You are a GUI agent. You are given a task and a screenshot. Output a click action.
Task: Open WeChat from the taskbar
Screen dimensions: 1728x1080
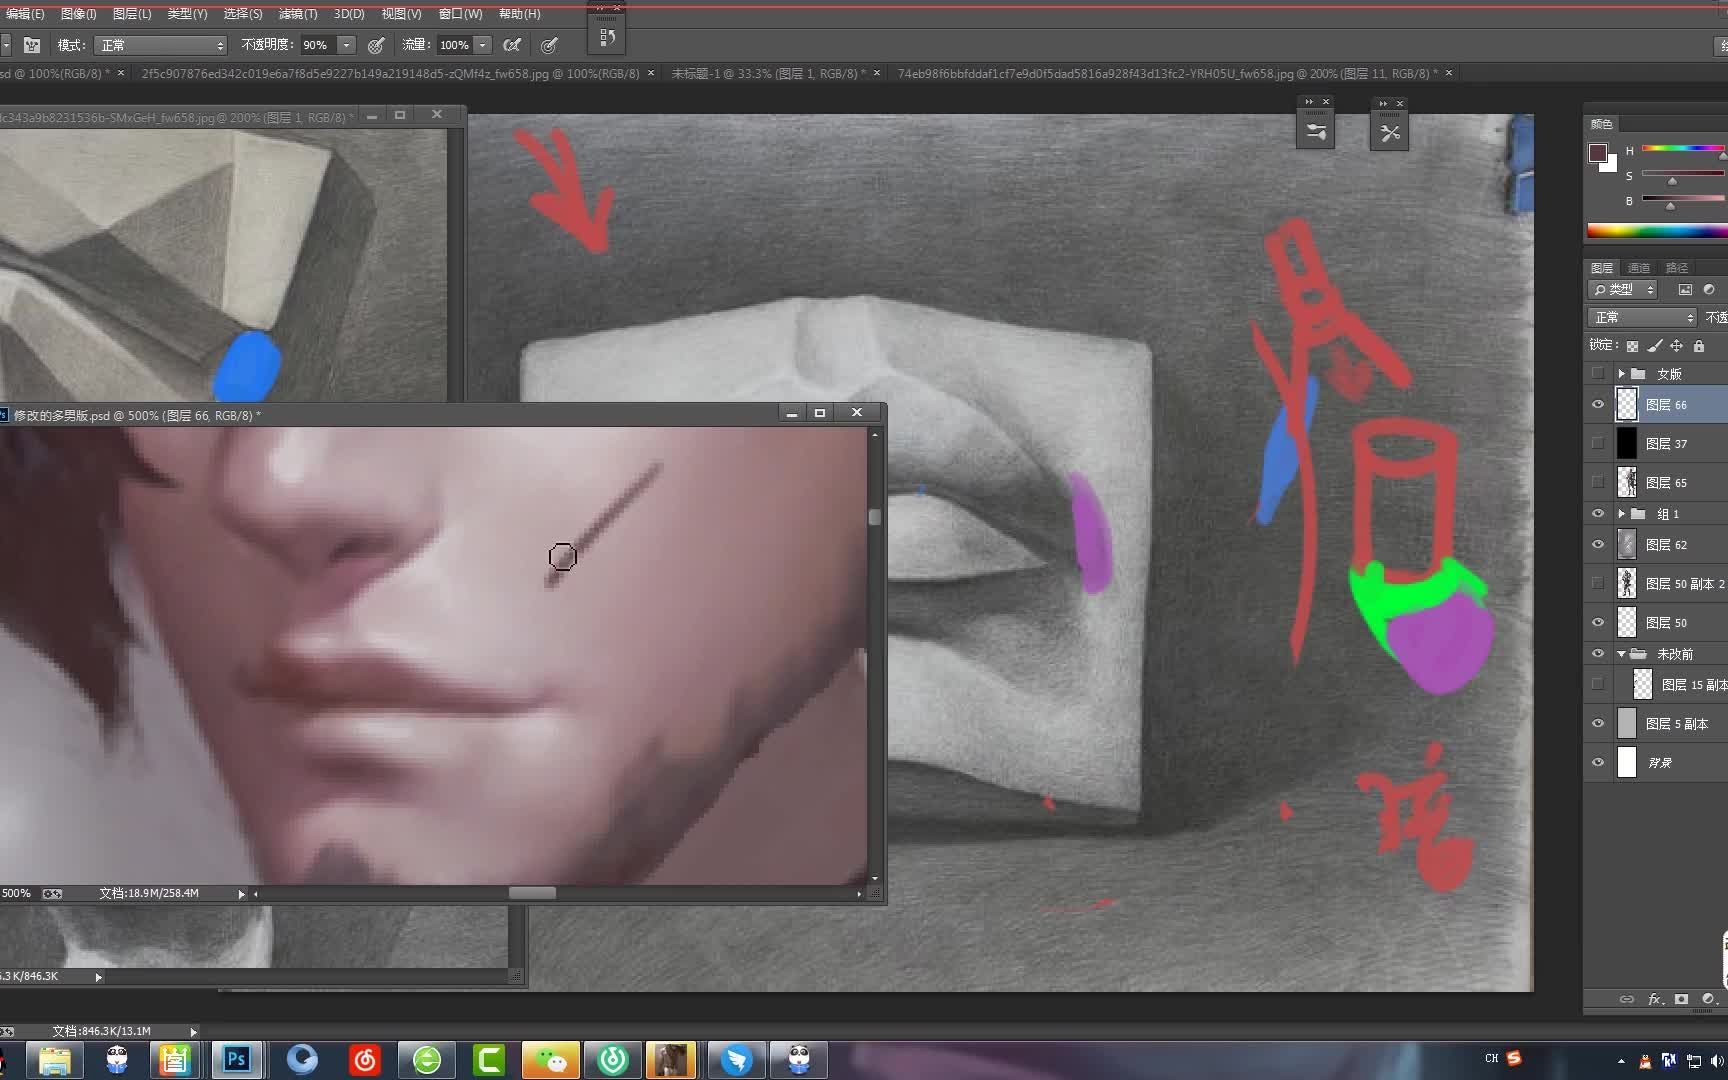551,1059
